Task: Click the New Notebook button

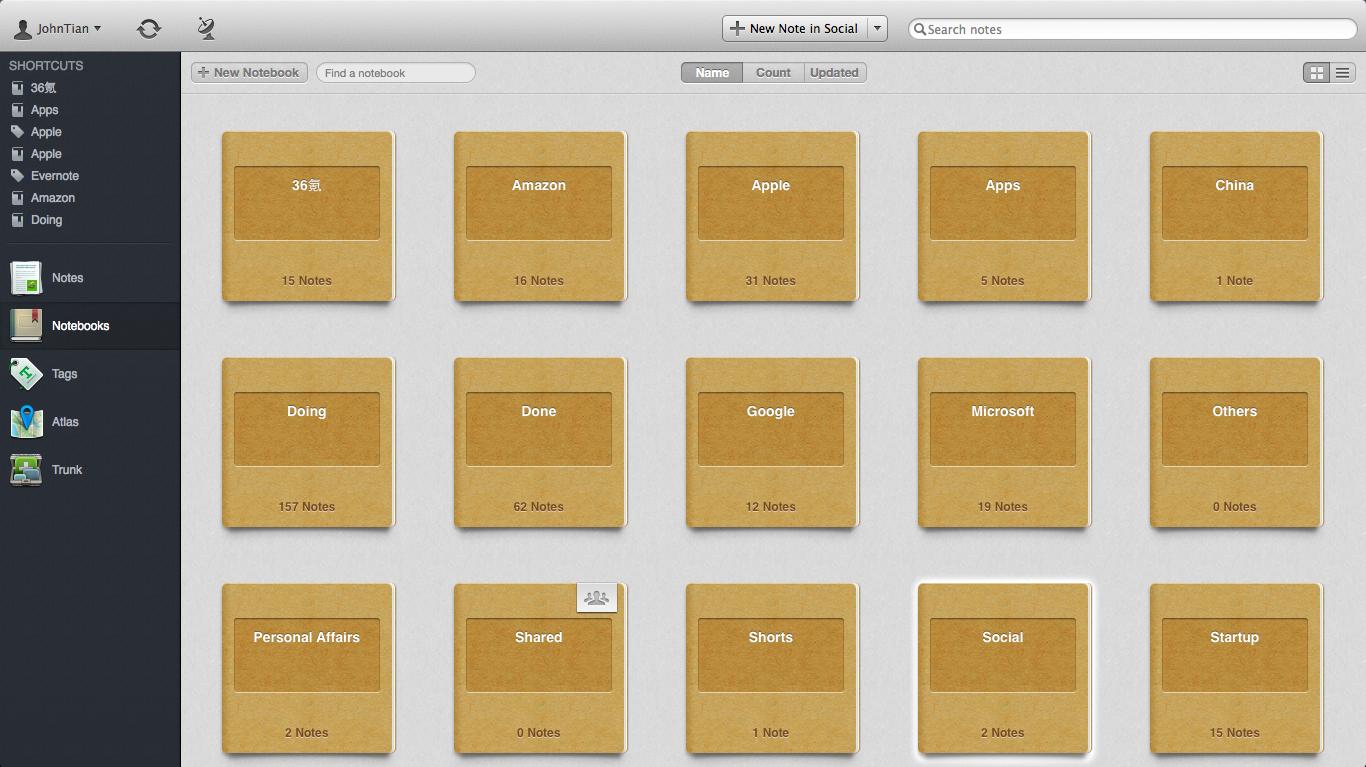Action: click(249, 72)
